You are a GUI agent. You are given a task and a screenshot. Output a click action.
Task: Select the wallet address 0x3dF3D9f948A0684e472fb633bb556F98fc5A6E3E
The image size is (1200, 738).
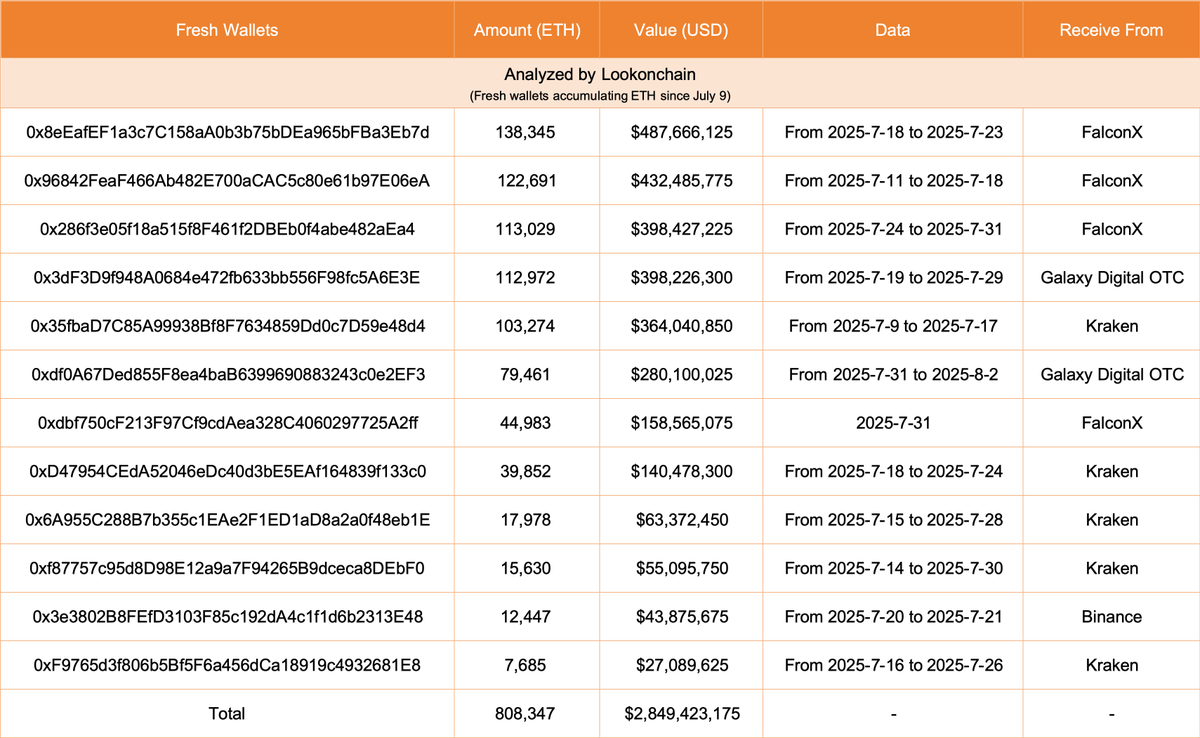(x=227, y=278)
